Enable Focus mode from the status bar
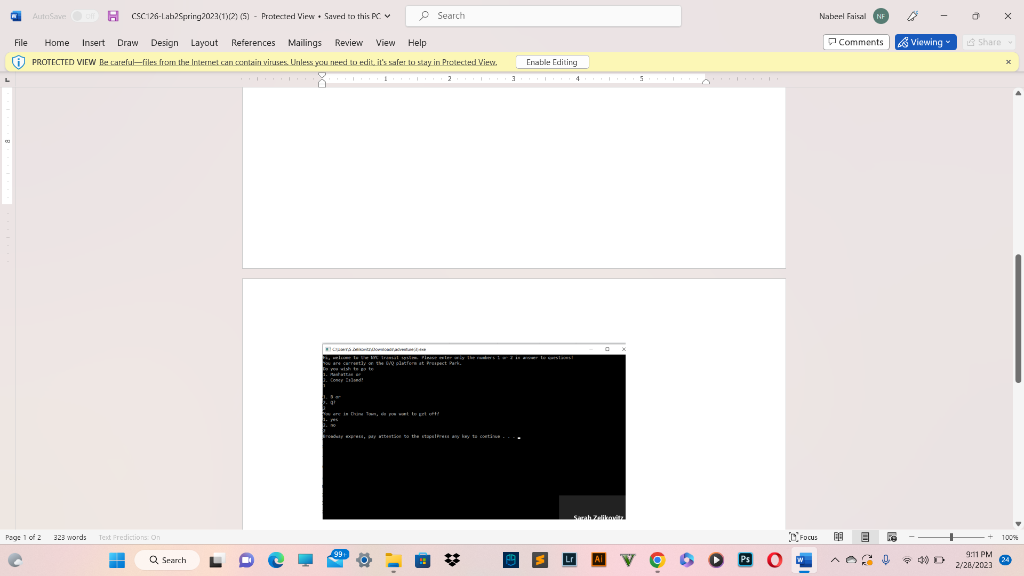The width and height of the screenshot is (1024, 576). coord(804,537)
